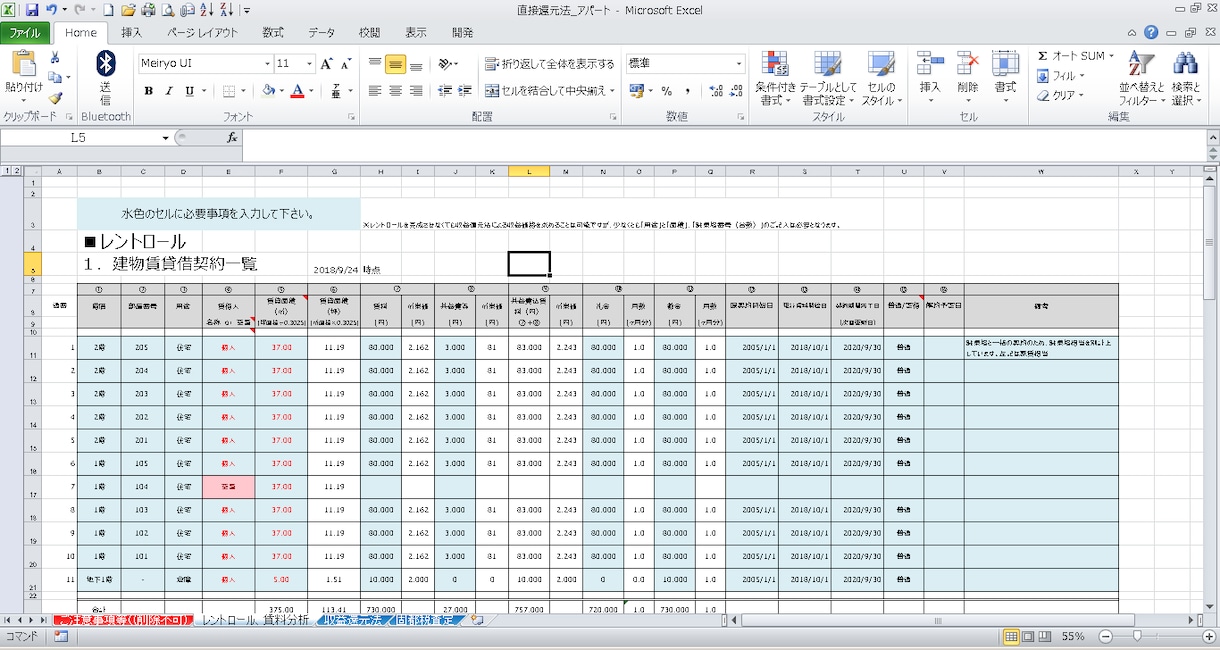The width and height of the screenshot is (1220, 650).
Task: Increase decimal places icon
Action: [716, 91]
